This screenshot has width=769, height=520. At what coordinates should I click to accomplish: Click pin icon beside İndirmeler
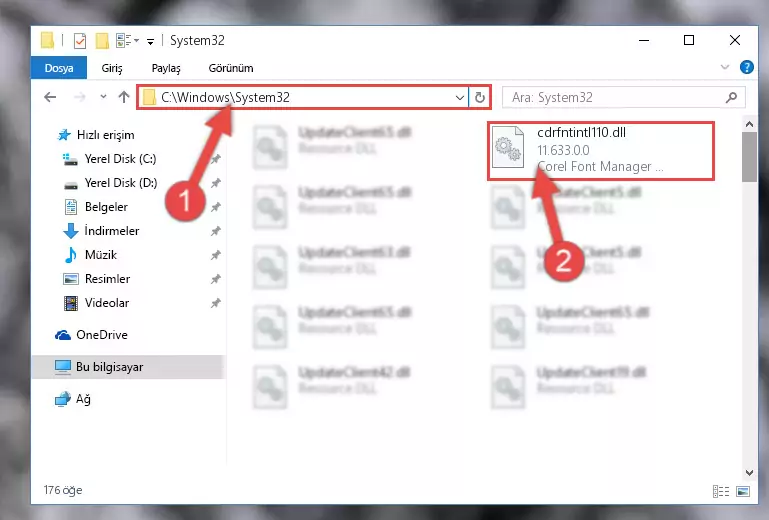pyautogui.click(x=215, y=231)
